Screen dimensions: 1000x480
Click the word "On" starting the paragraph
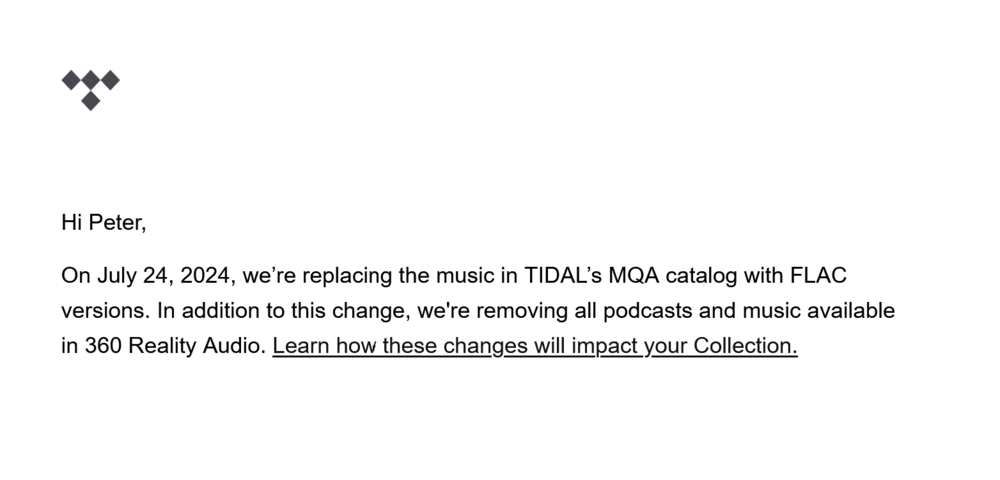75,276
